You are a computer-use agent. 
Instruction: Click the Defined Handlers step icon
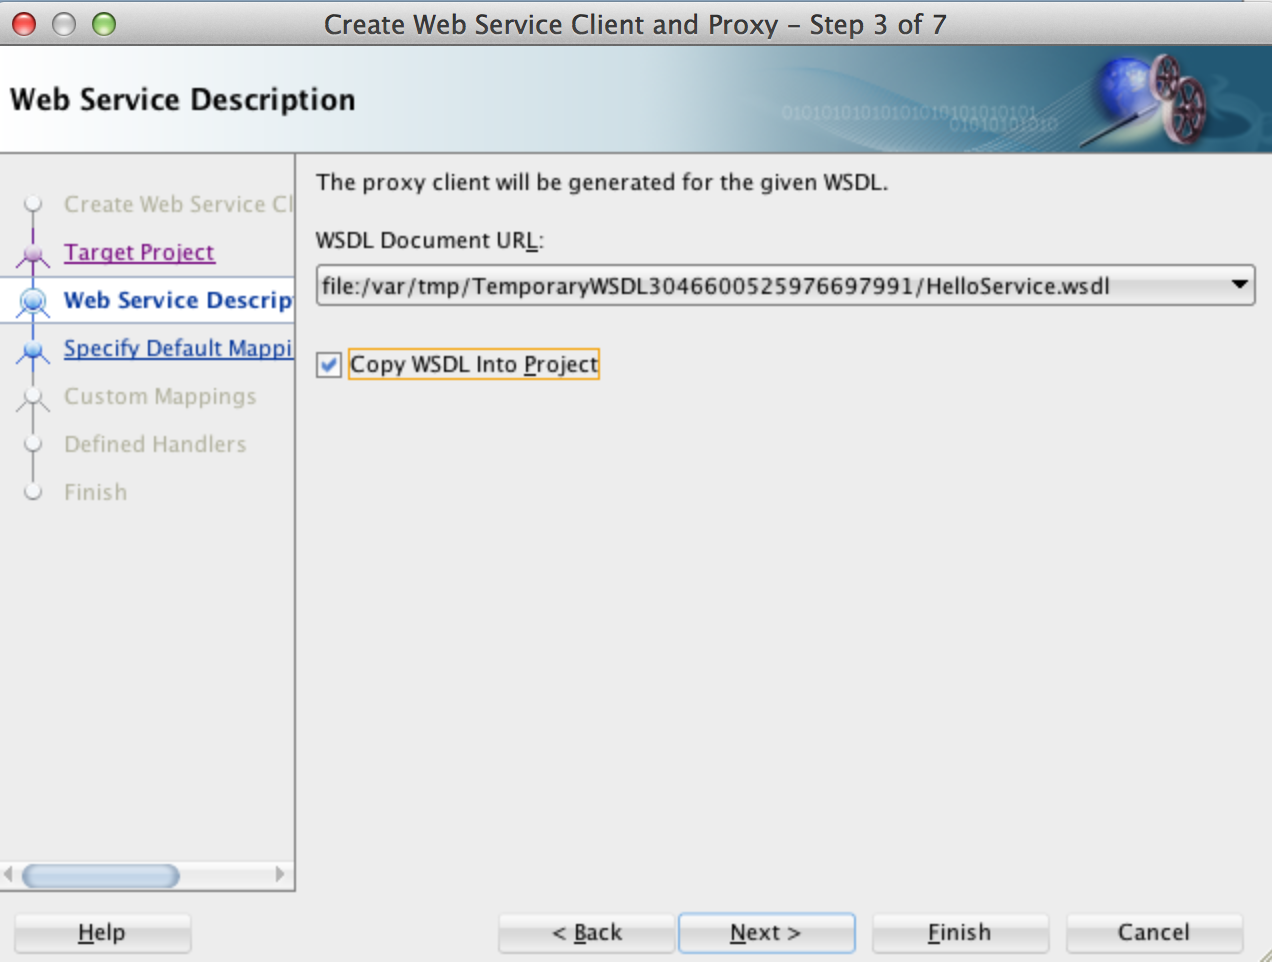tap(33, 444)
